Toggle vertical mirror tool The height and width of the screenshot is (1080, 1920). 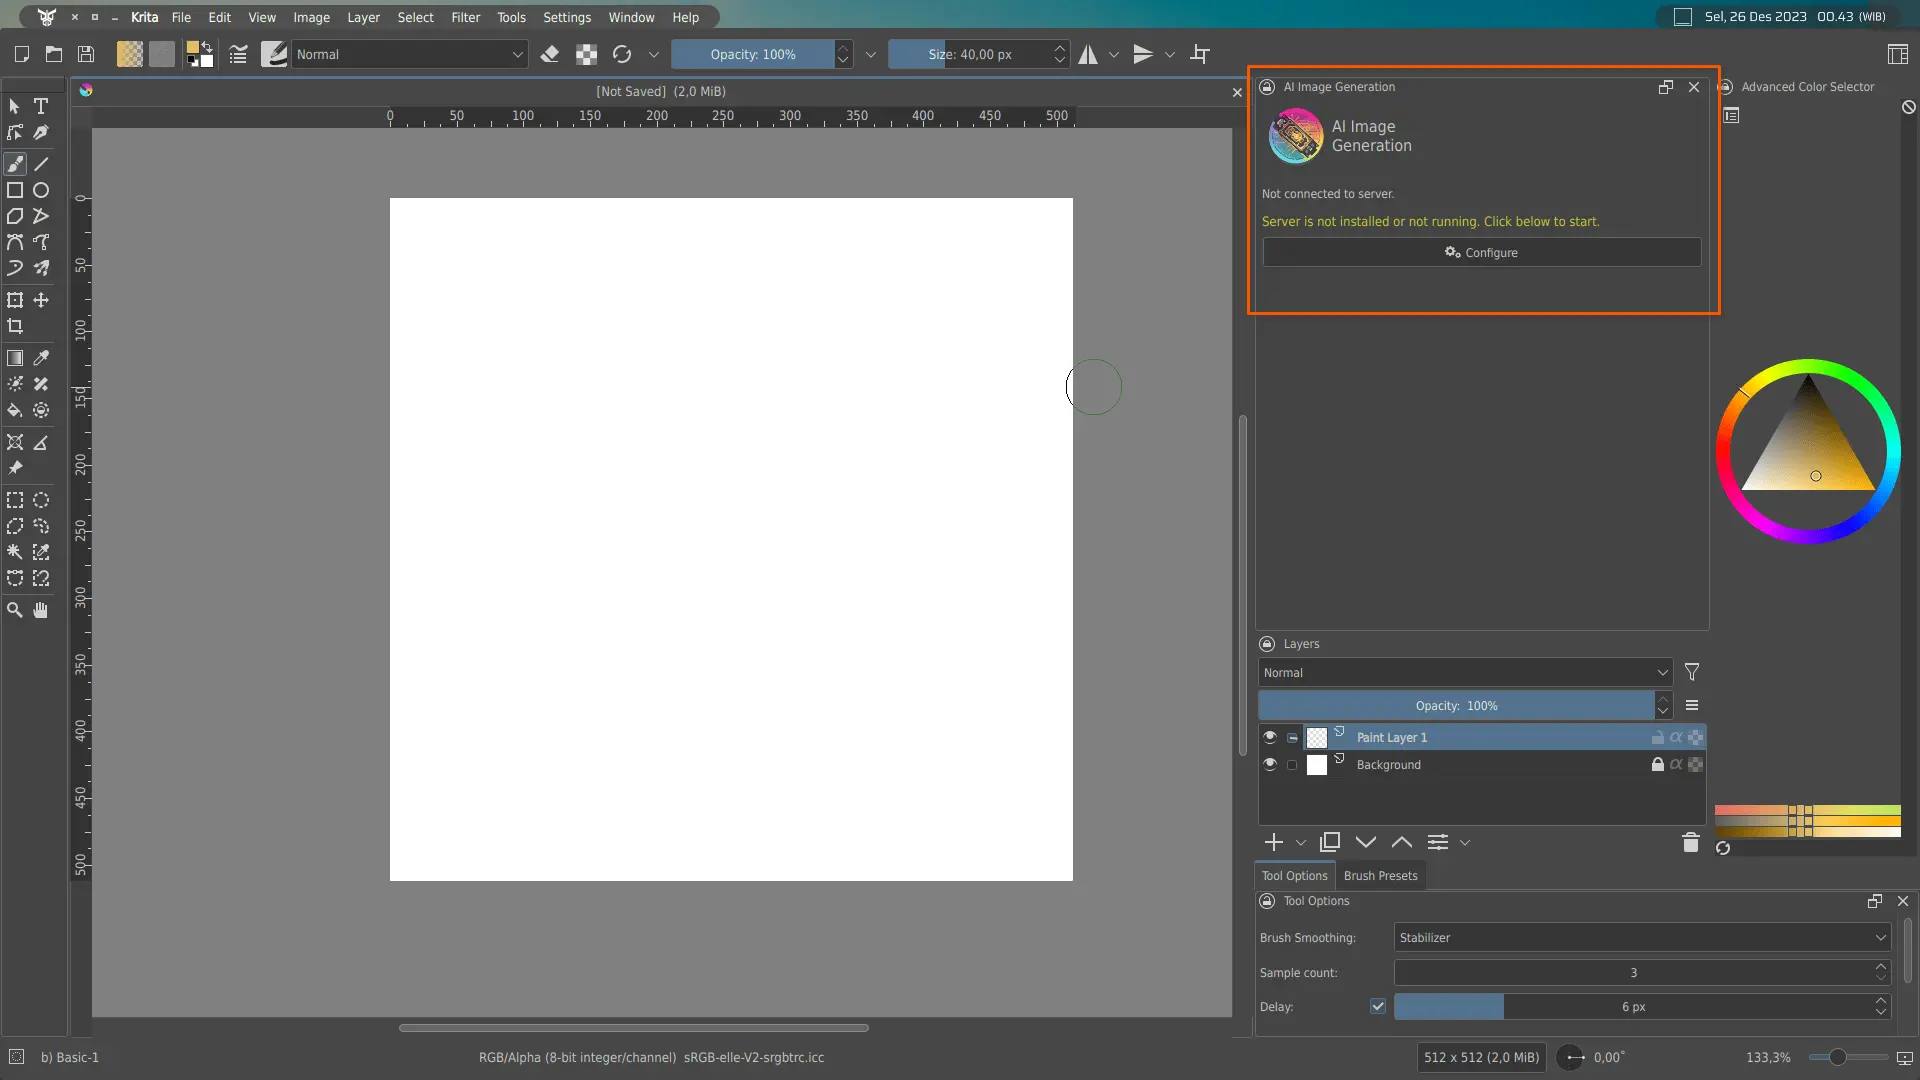(x=1143, y=54)
